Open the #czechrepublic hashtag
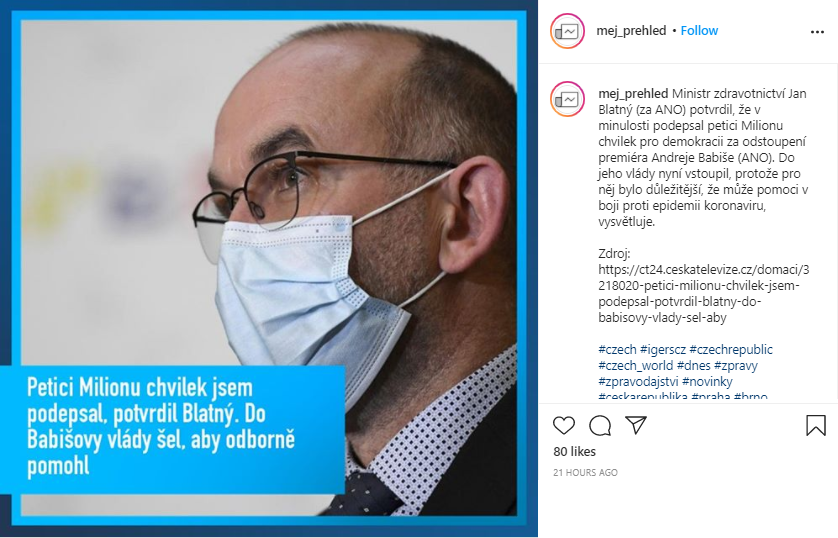Viewport: 838px width, 538px height. (x=731, y=349)
